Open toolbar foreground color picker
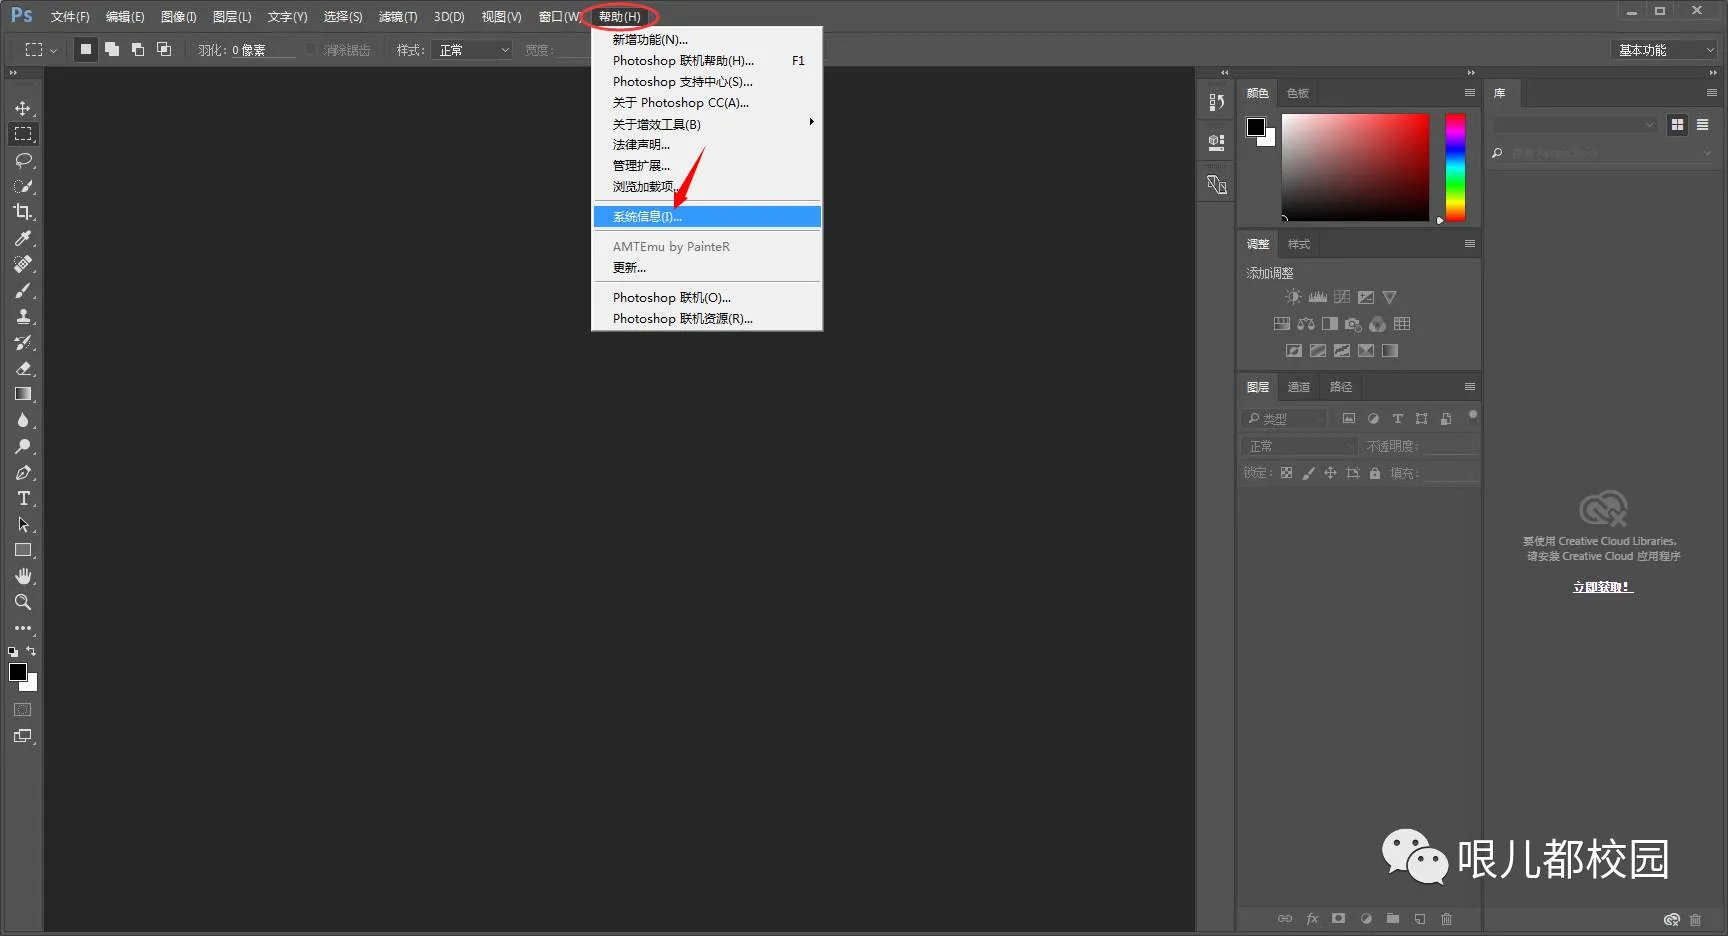The height and width of the screenshot is (936, 1728). coord(18,672)
